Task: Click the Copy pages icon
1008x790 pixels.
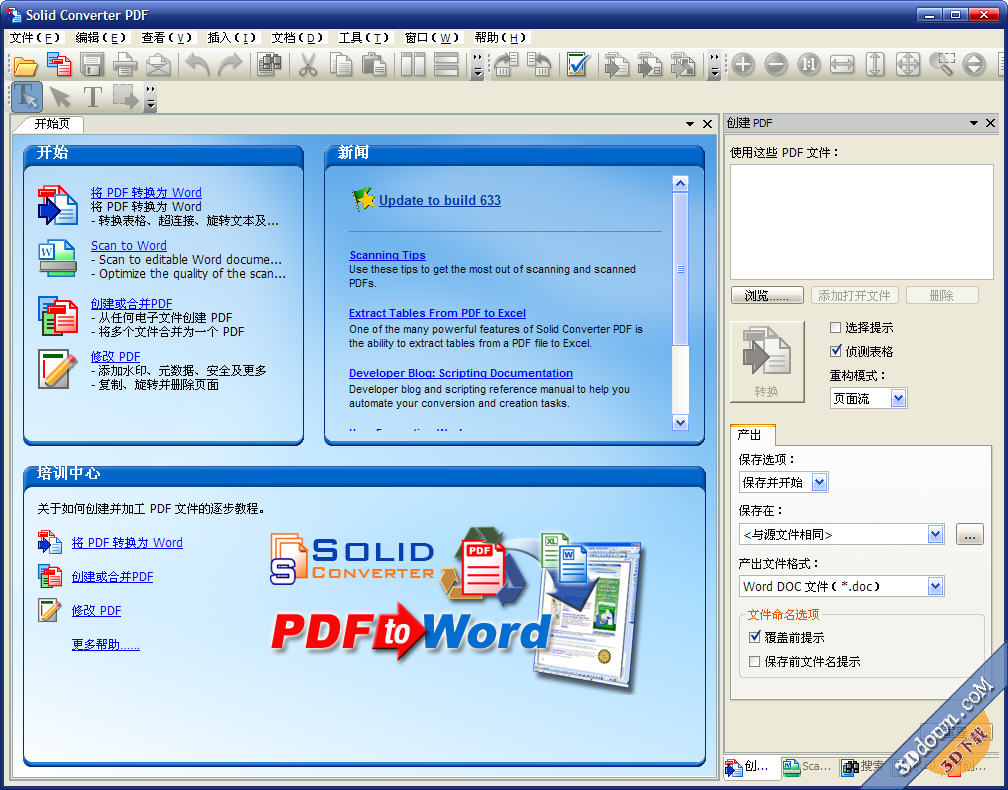Action: click(341, 65)
